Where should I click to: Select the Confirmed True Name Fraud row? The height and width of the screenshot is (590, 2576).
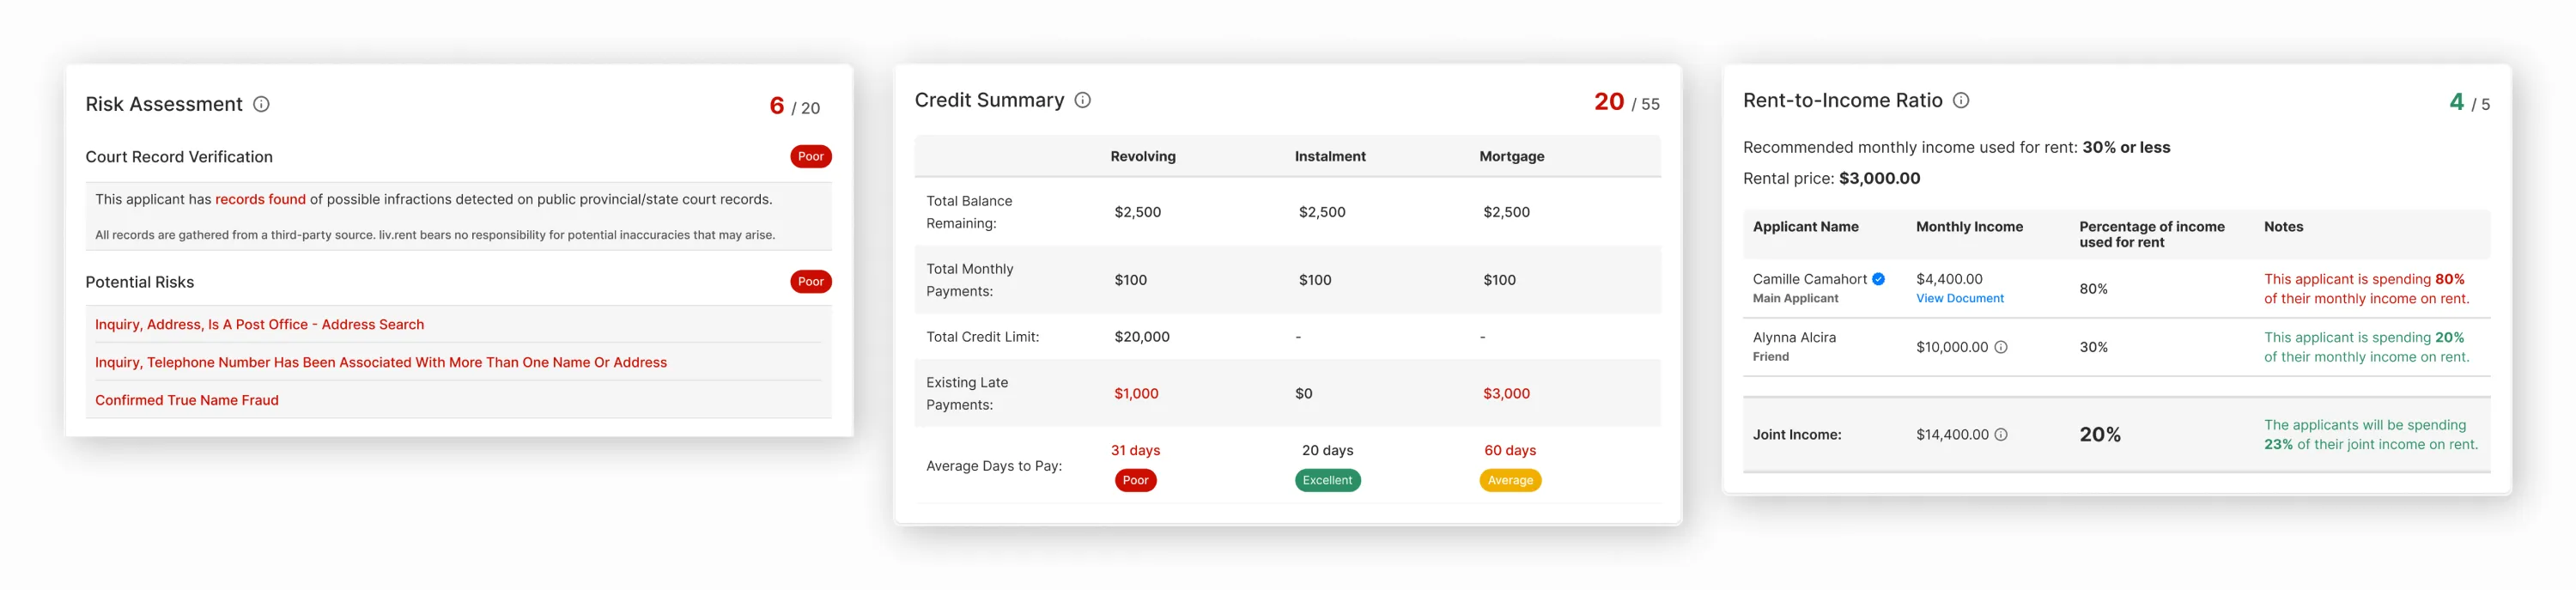(x=458, y=400)
